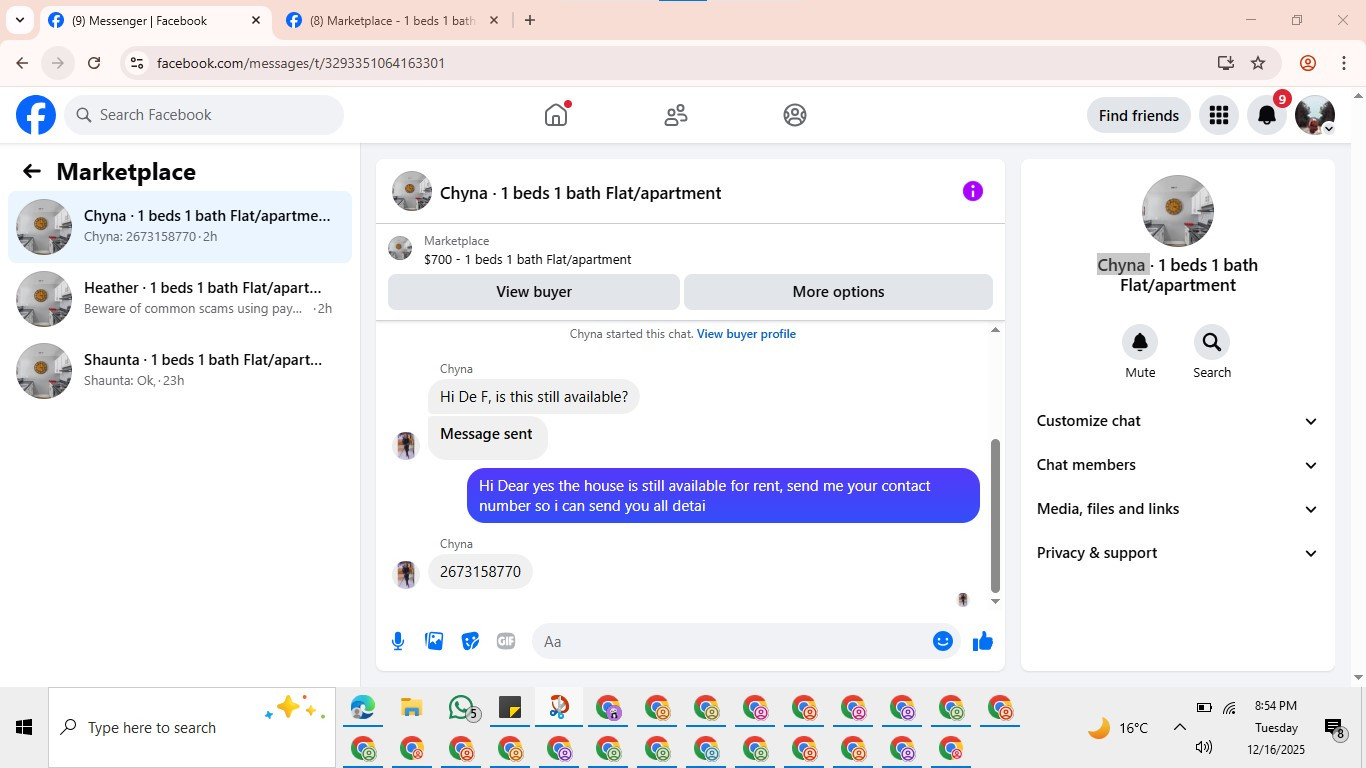The width and height of the screenshot is (1366, 768).
Task: Expand the Privacy & support section
Action: [1178, 553]
